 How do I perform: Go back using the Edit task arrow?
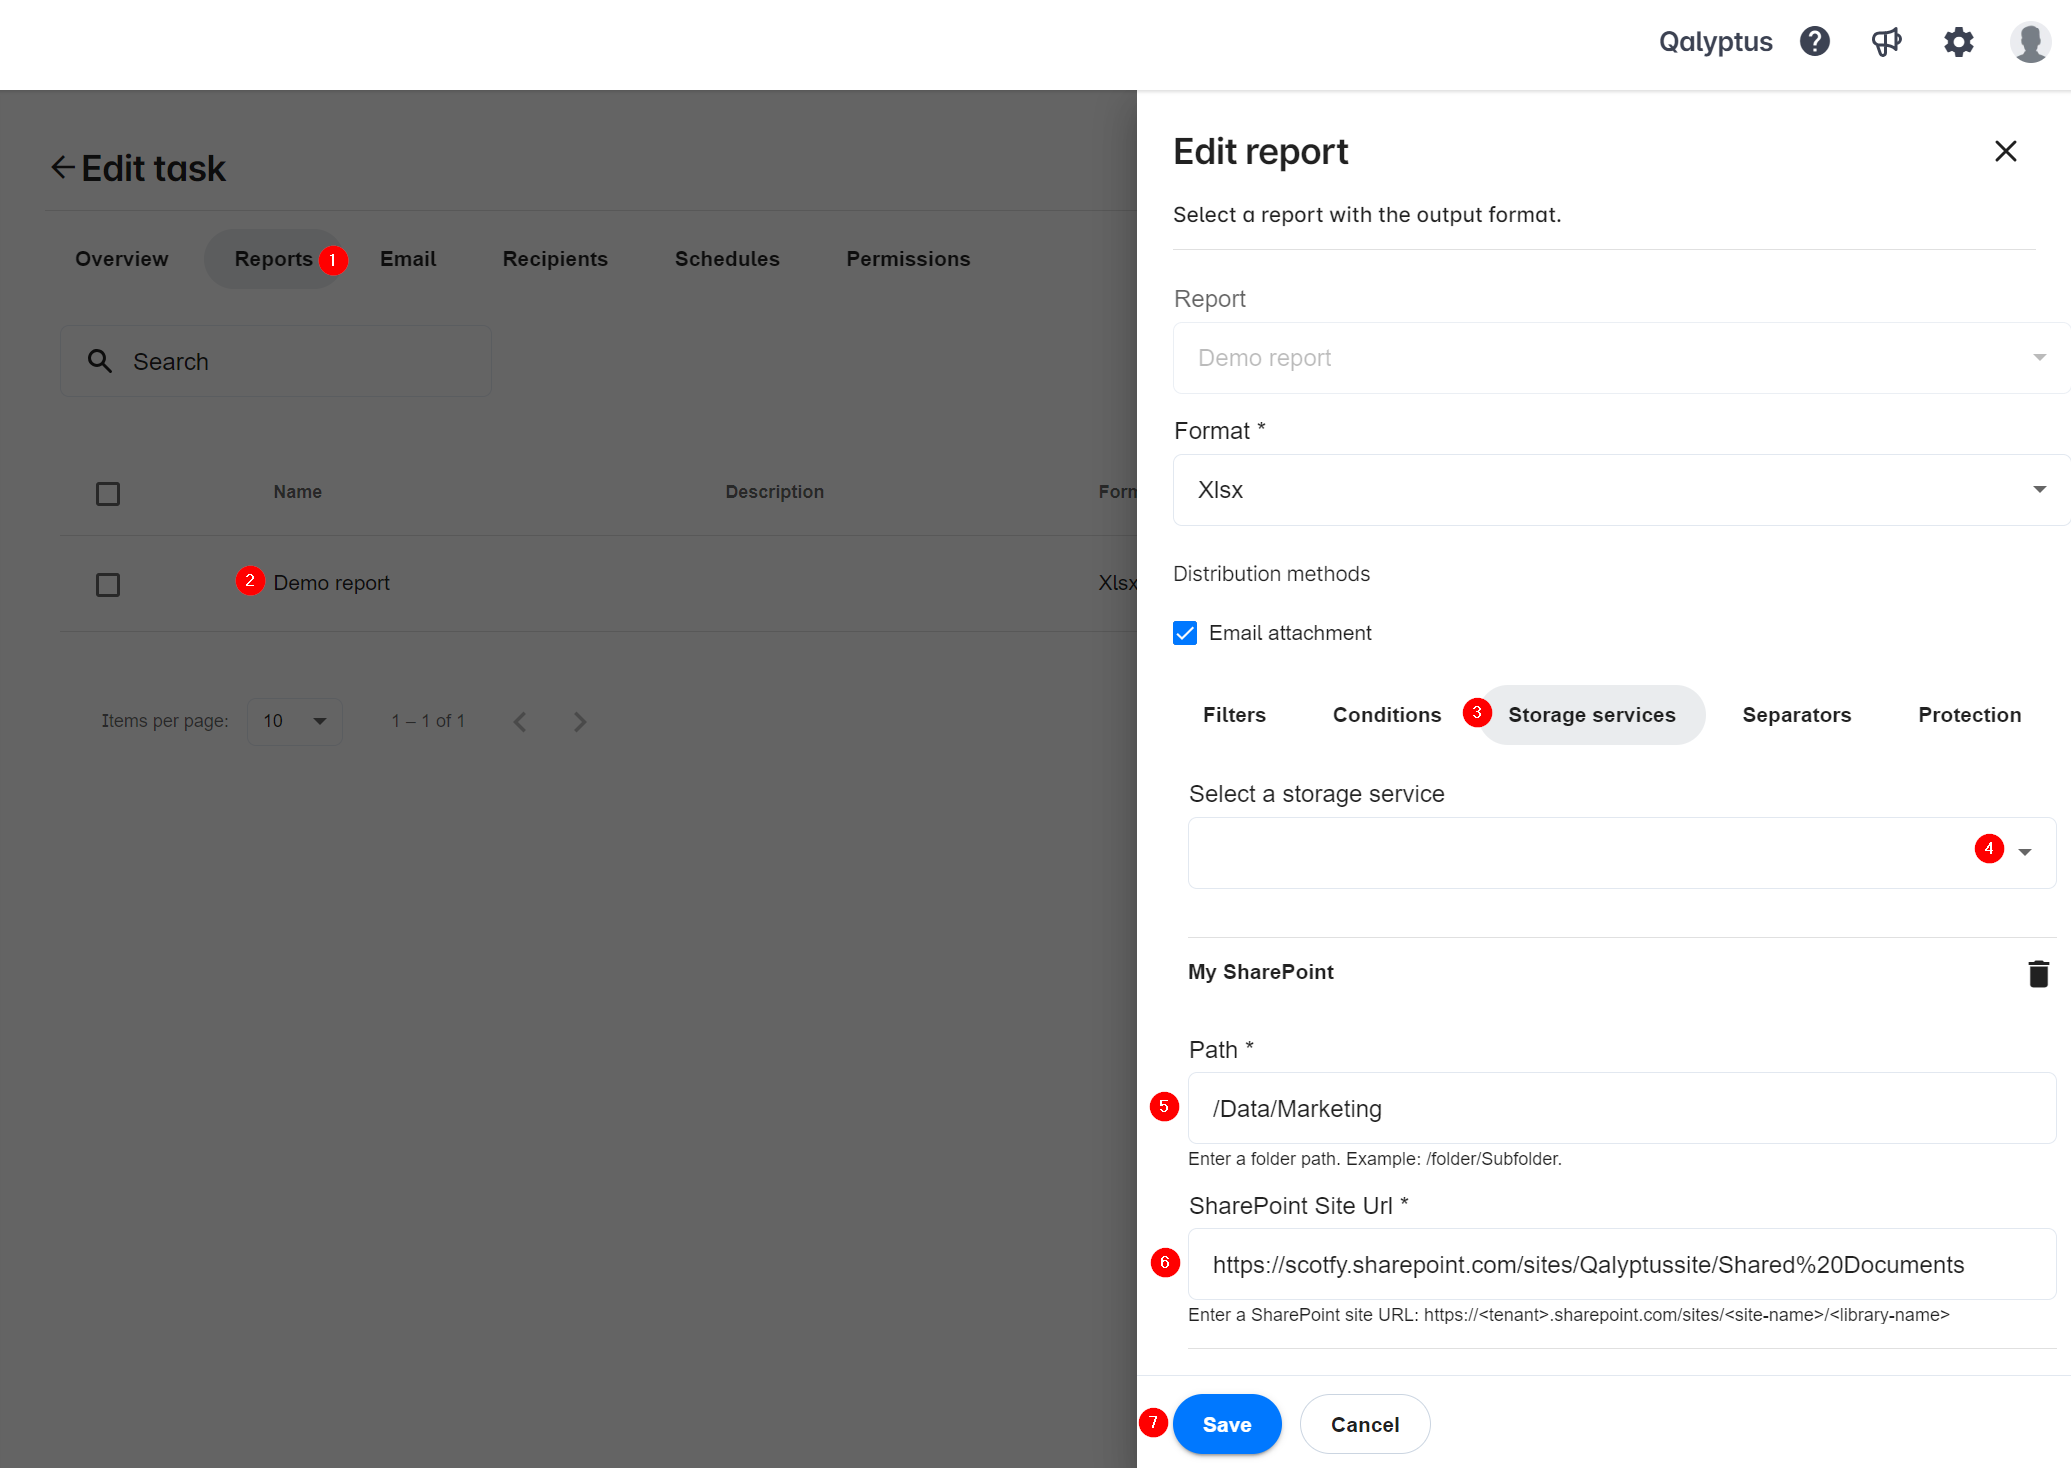pos(62,167)
